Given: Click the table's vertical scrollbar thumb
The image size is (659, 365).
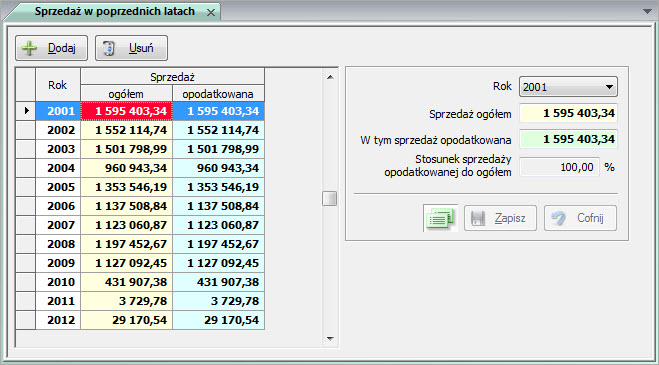Looking at the screenshot, I should click(x=330, y=198).
